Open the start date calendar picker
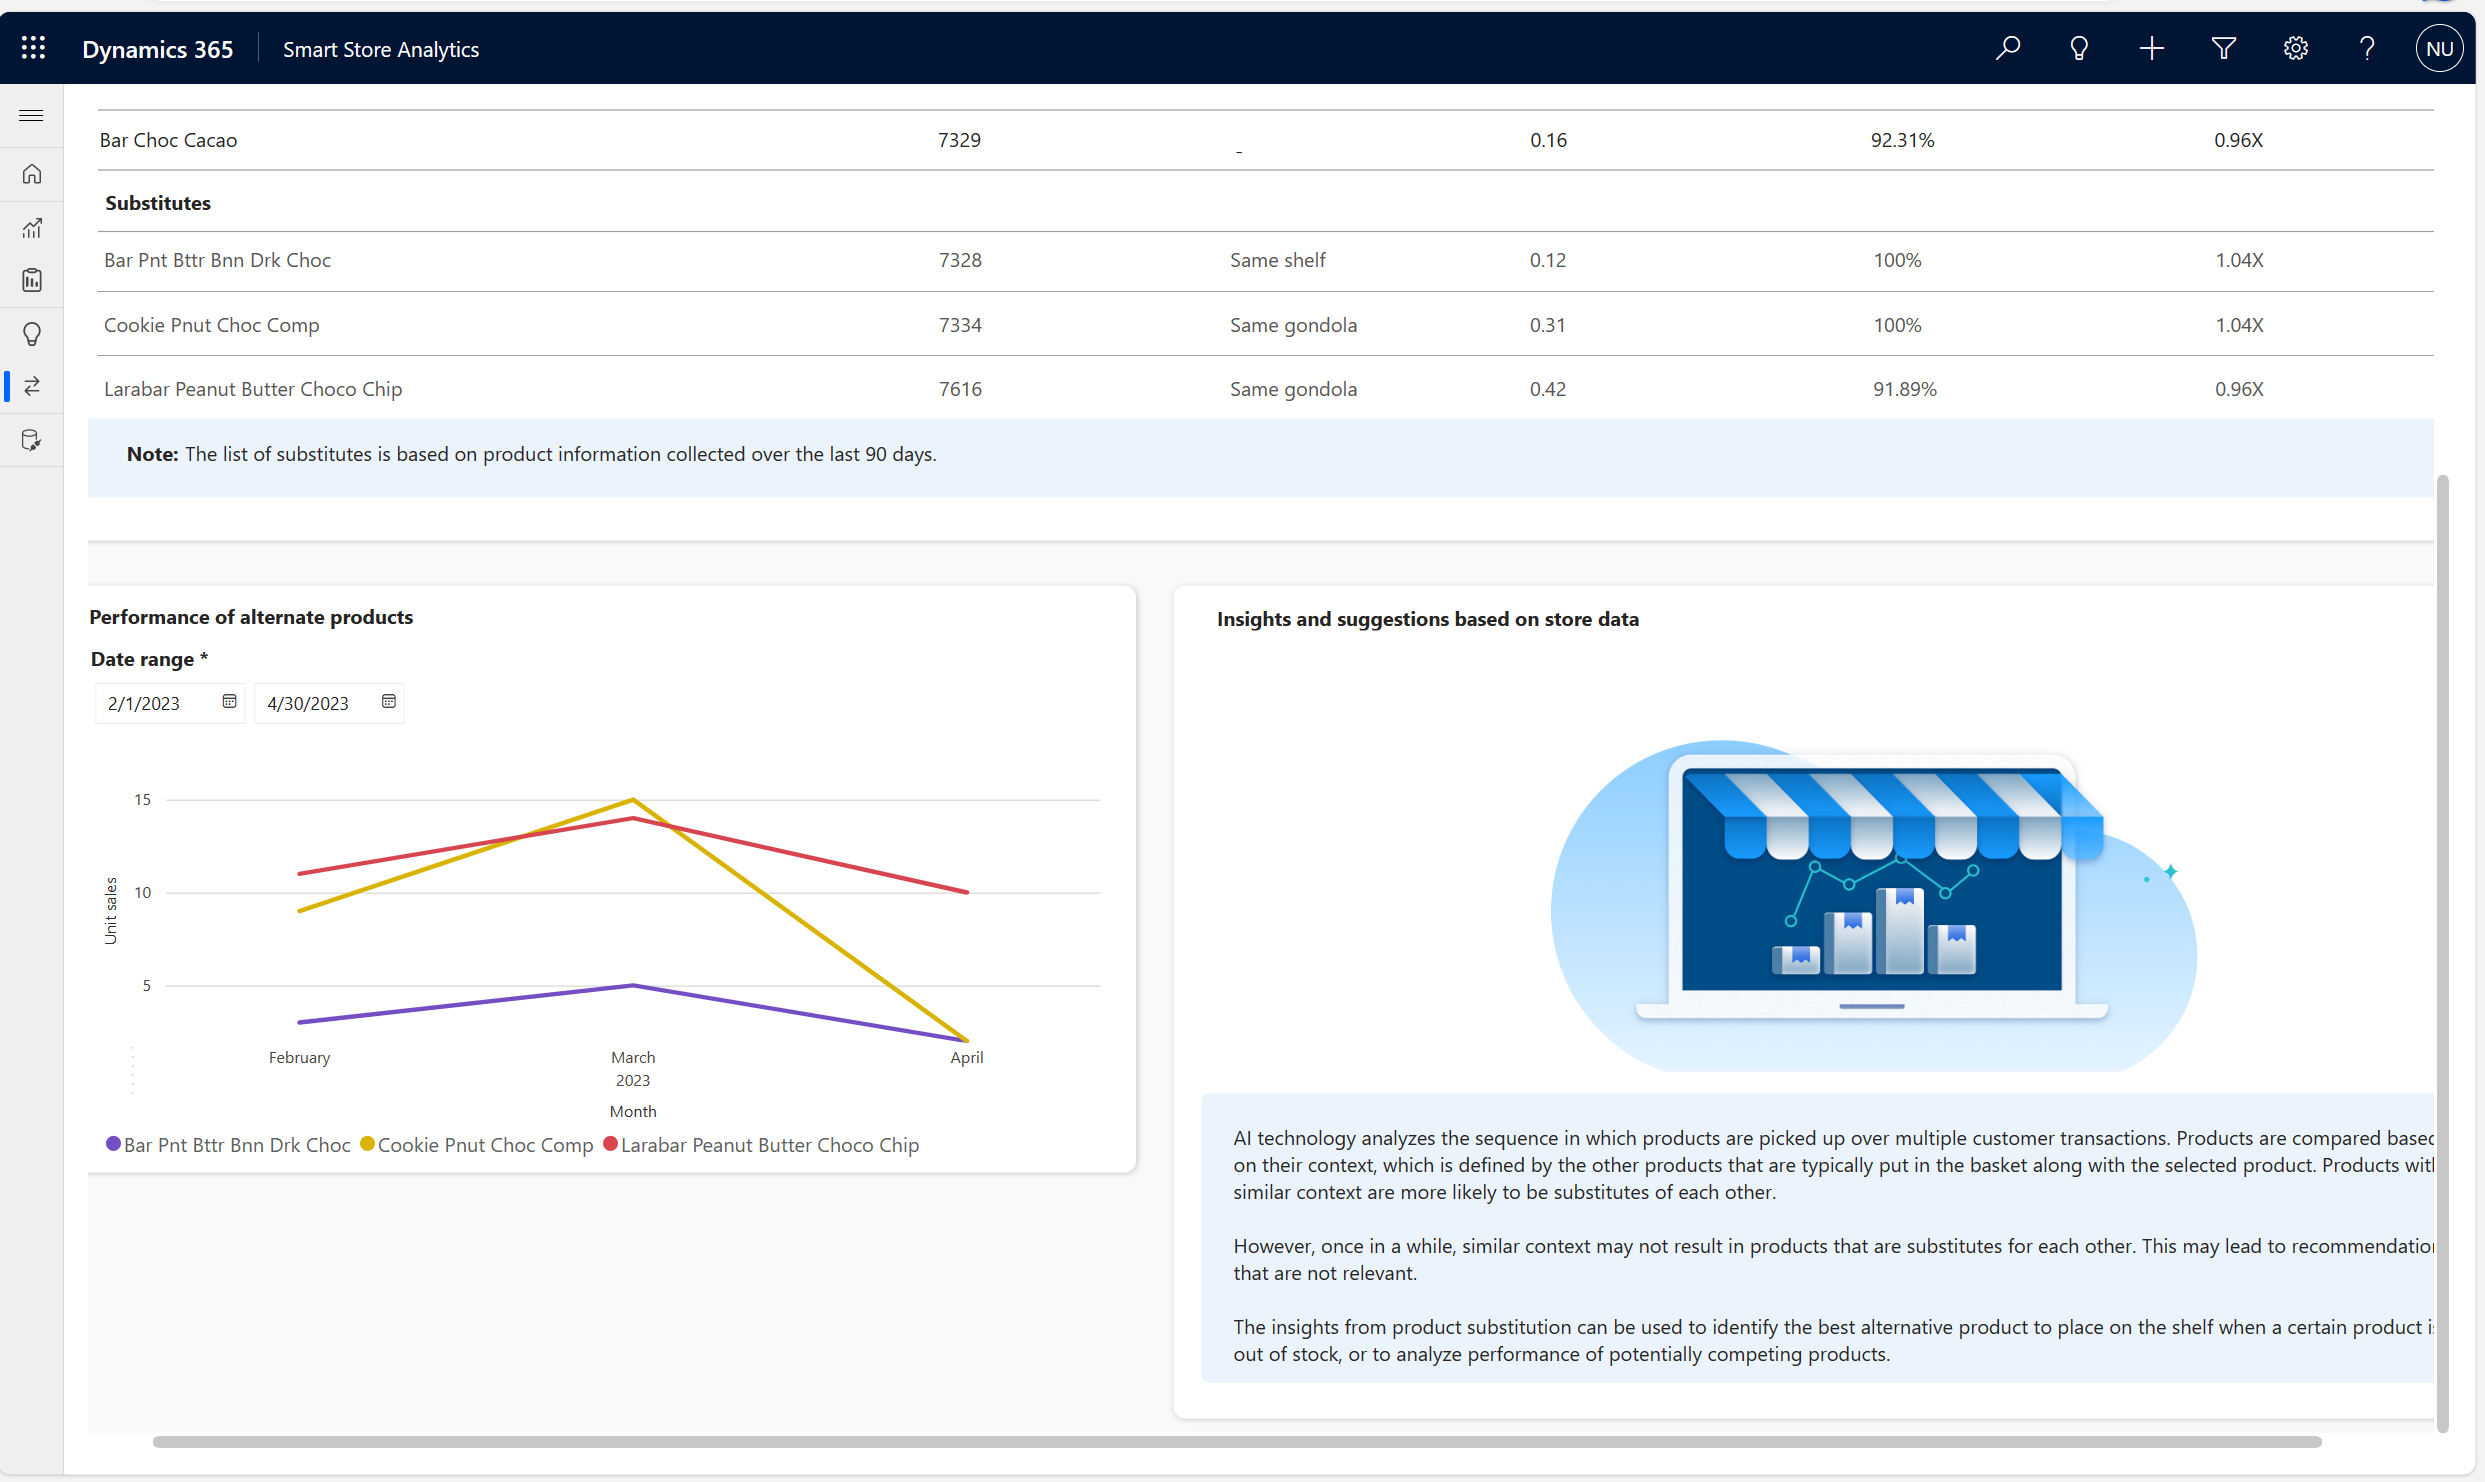Viewport: 2485px width, 1482px height. coord(229,702)
